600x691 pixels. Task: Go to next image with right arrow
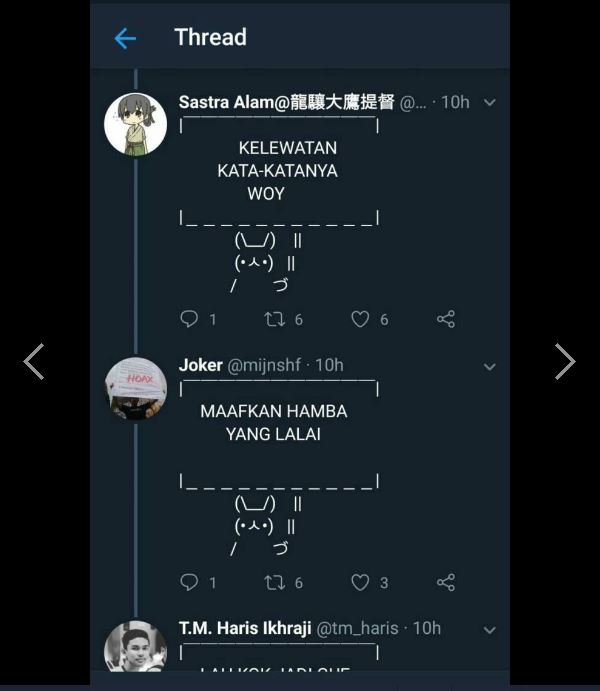565,362
